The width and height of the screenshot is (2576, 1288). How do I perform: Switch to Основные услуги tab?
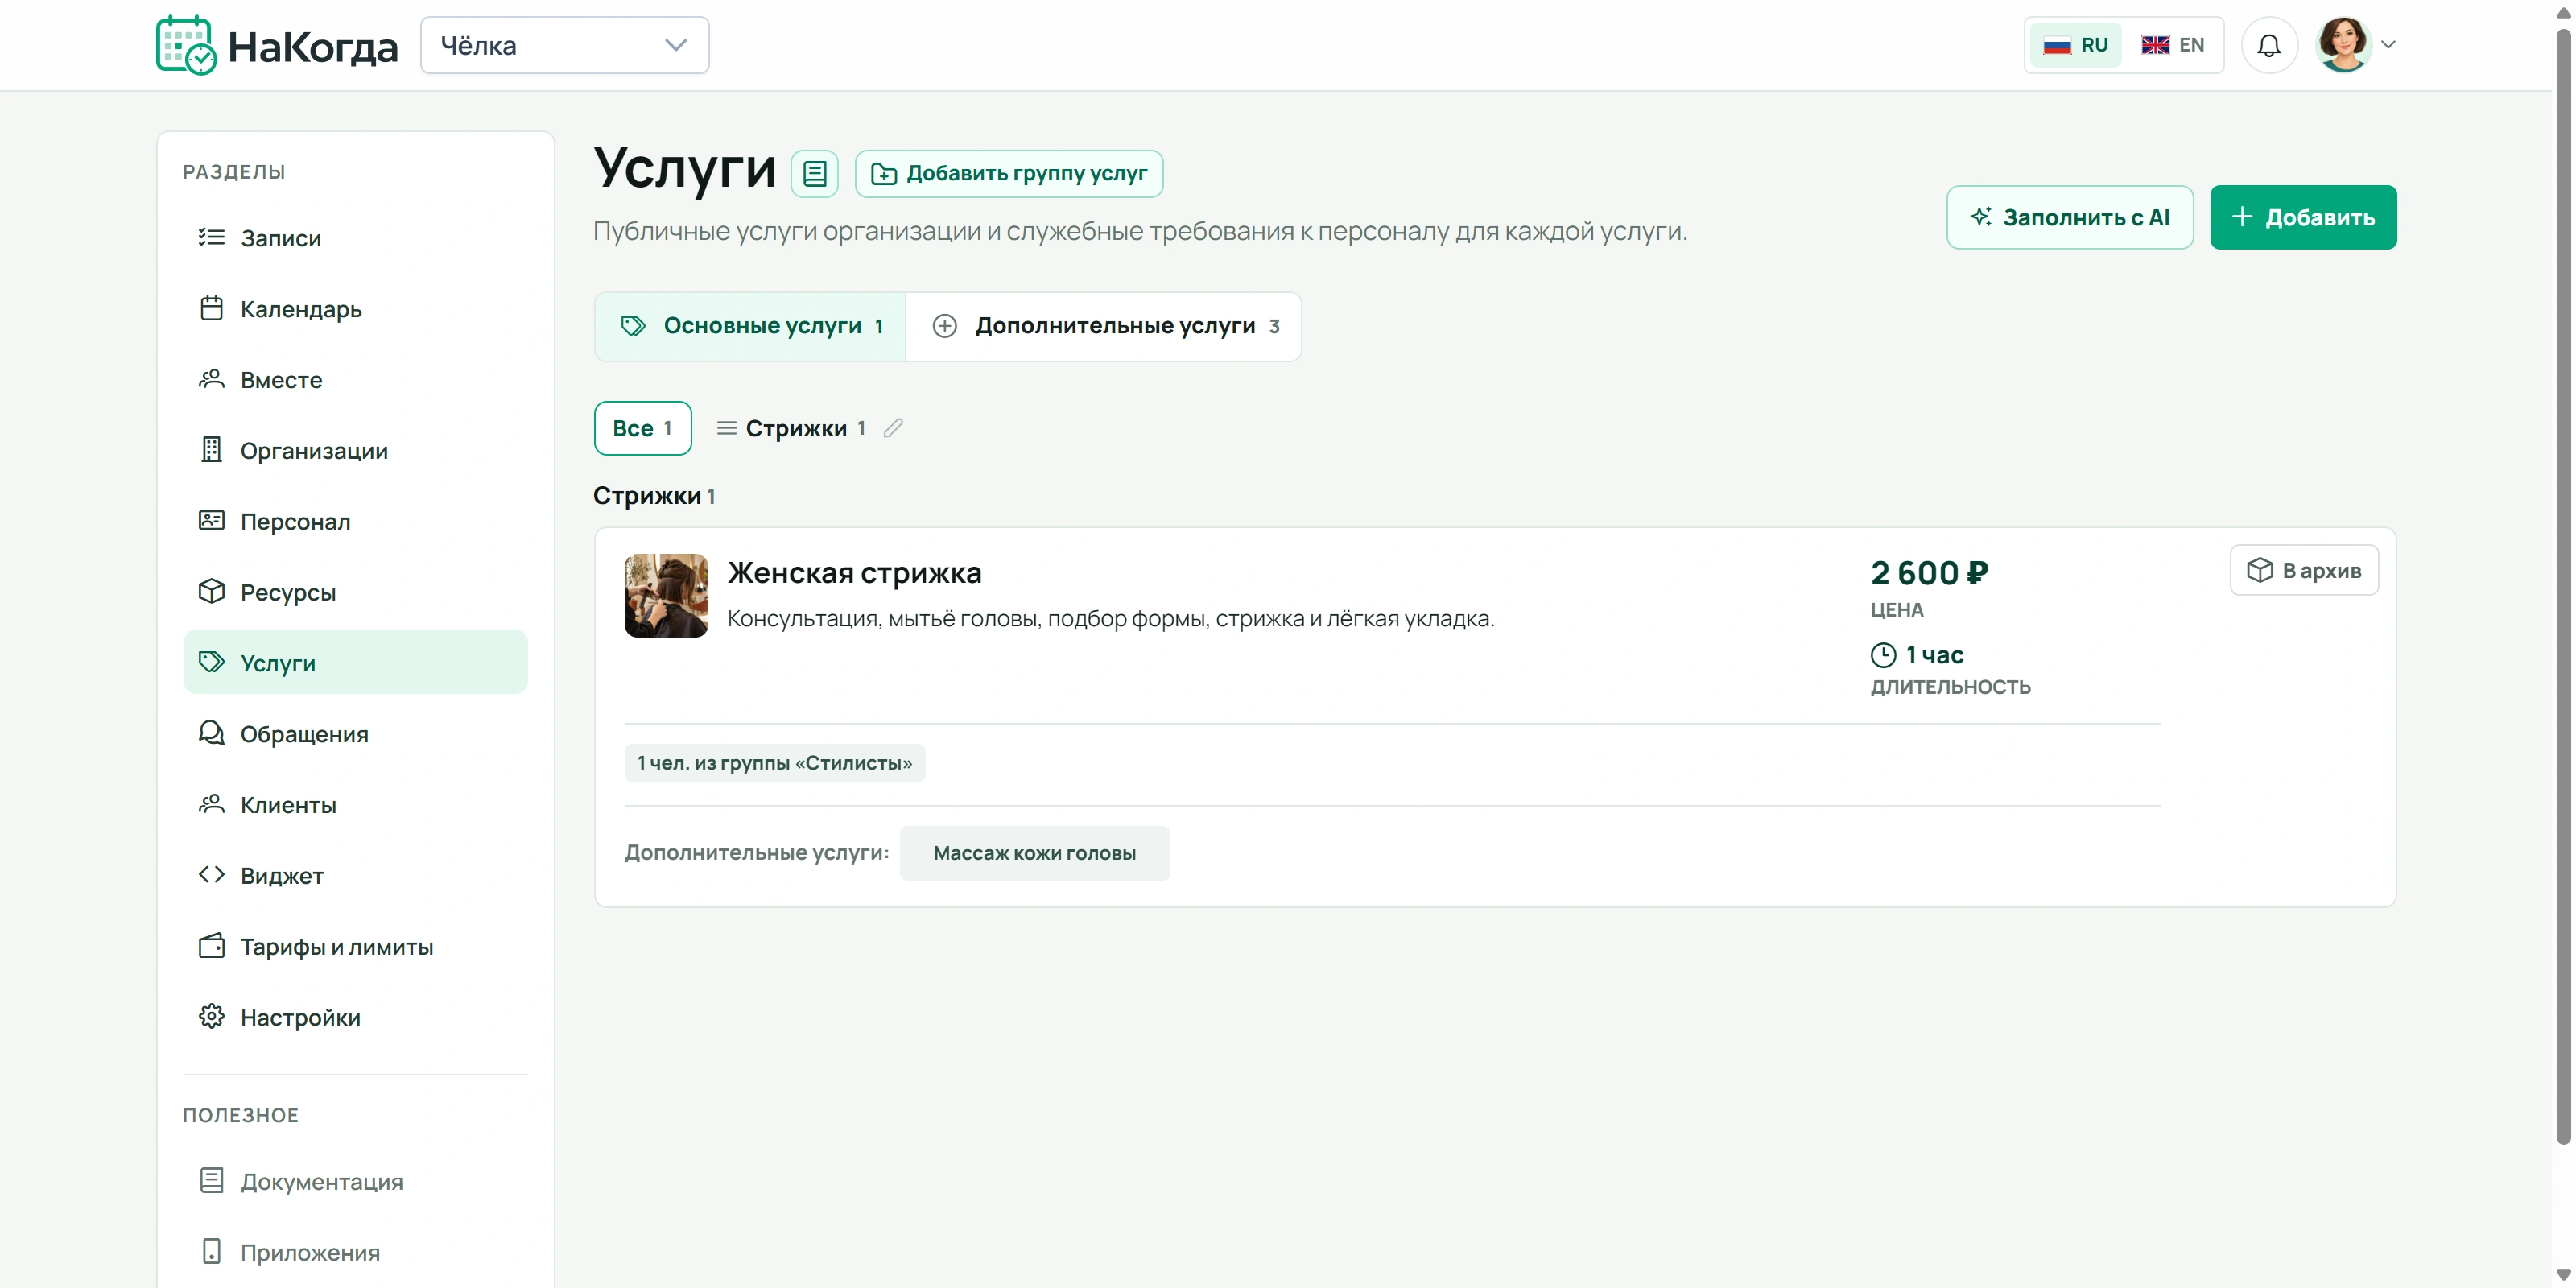tap(750, 326)
